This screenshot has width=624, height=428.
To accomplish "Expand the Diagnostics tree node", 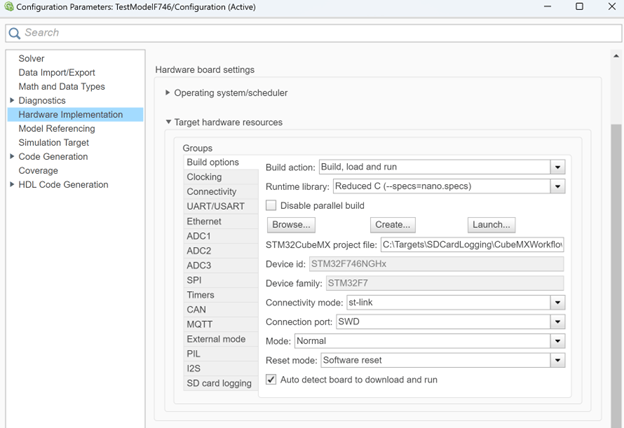I will point(12,100).
